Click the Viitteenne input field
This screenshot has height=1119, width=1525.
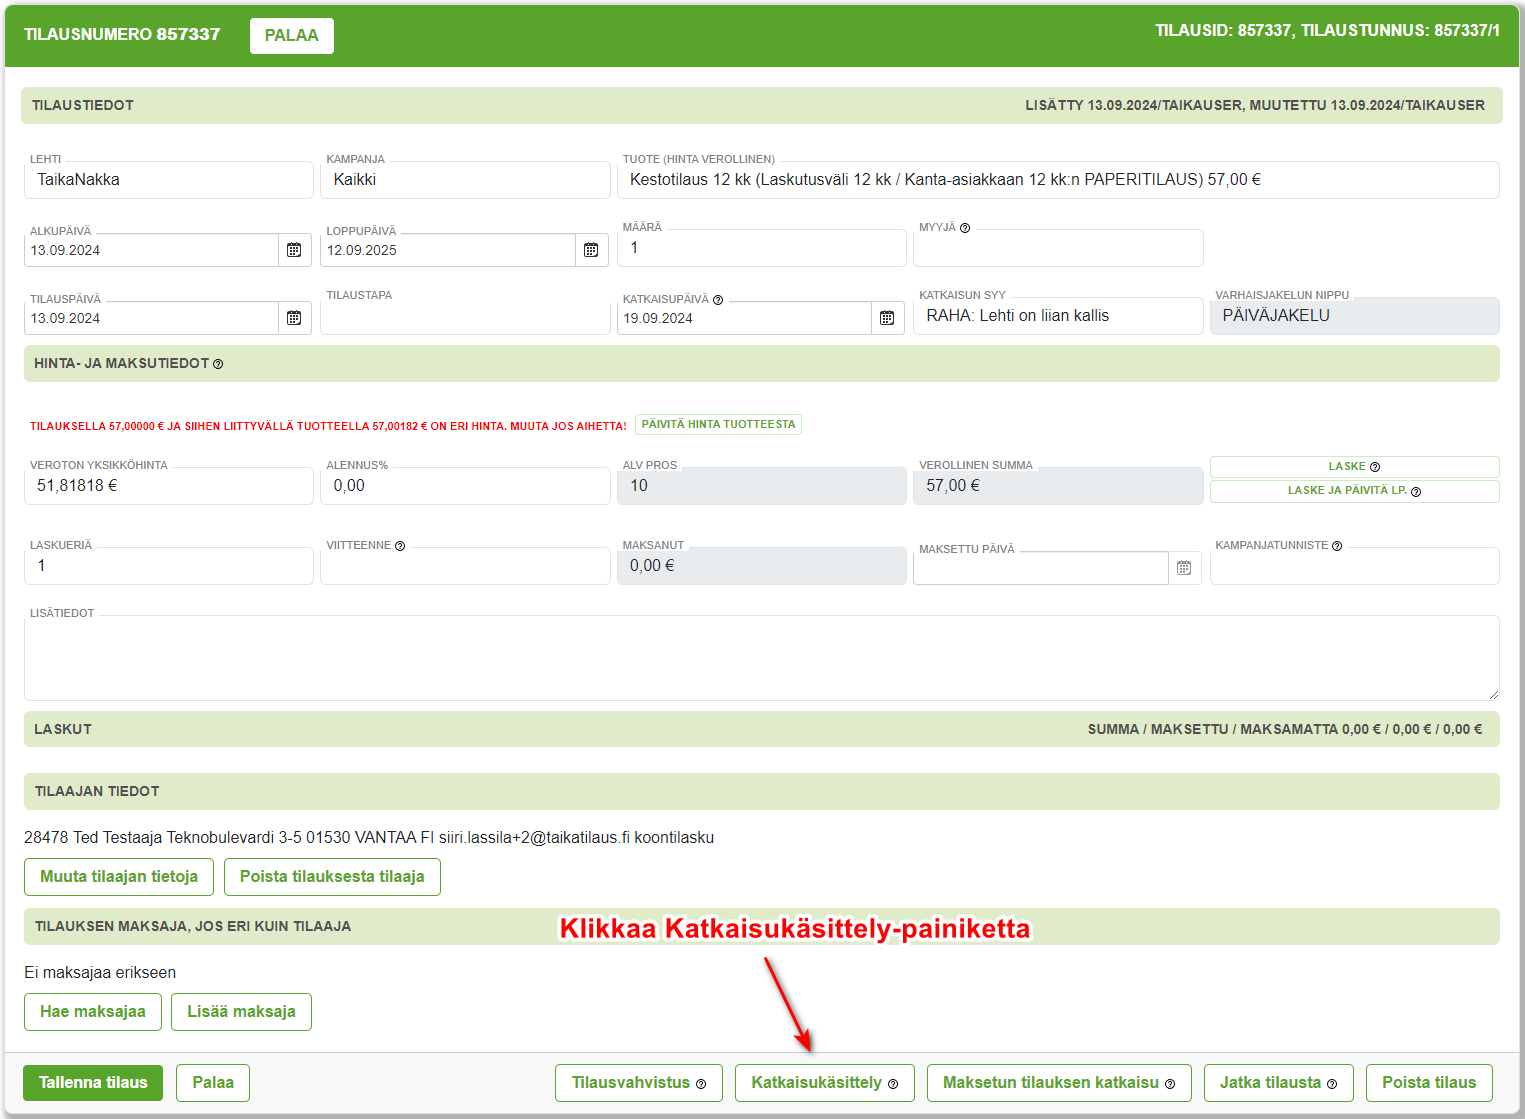point(465,566)
